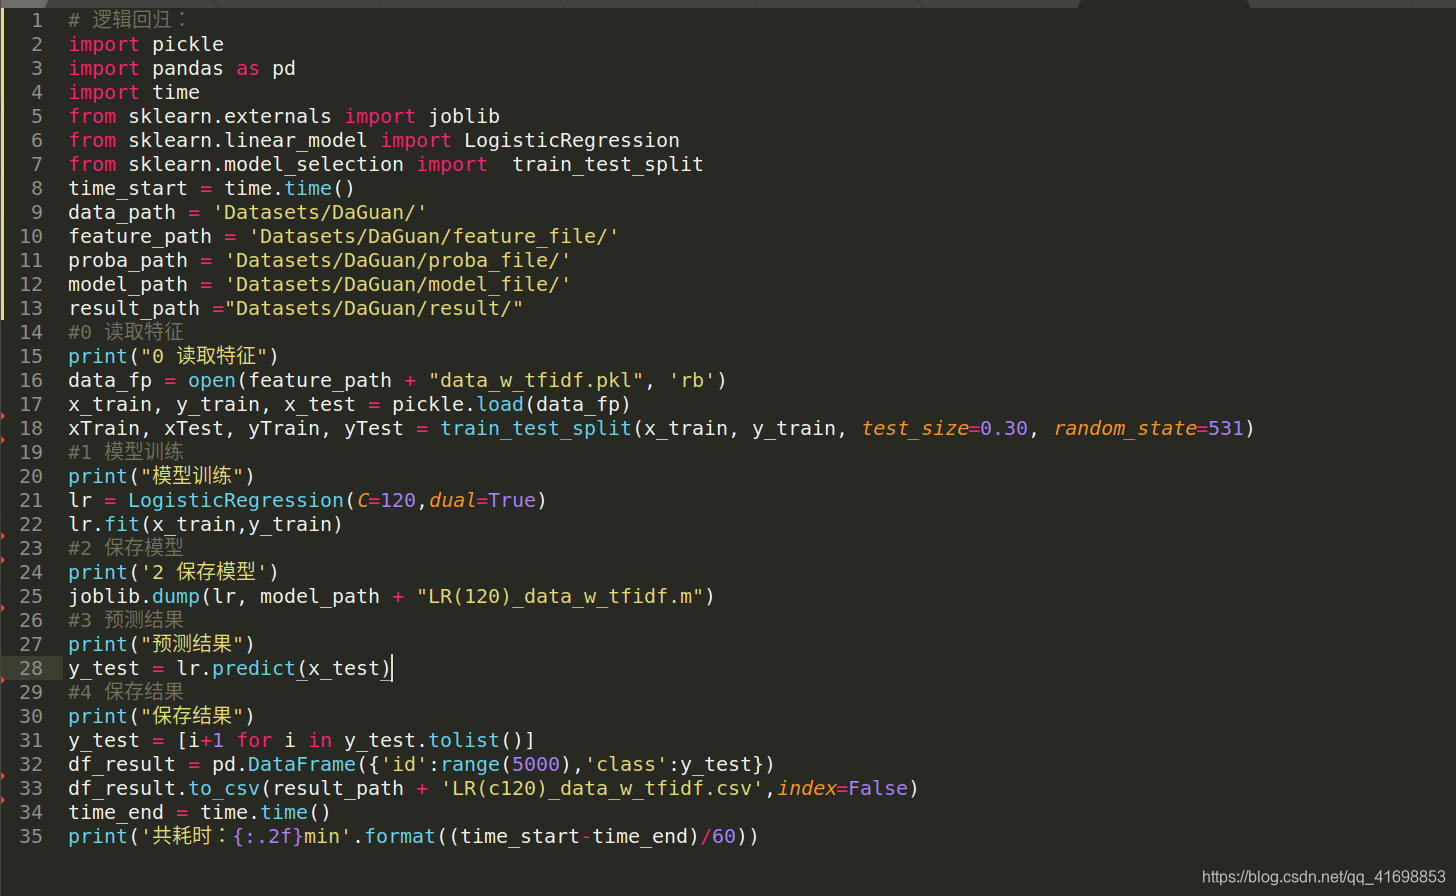Click the '#2 保存模型' comment
The height and width of the screenshot is (896, 1456).
pos(126,548)
